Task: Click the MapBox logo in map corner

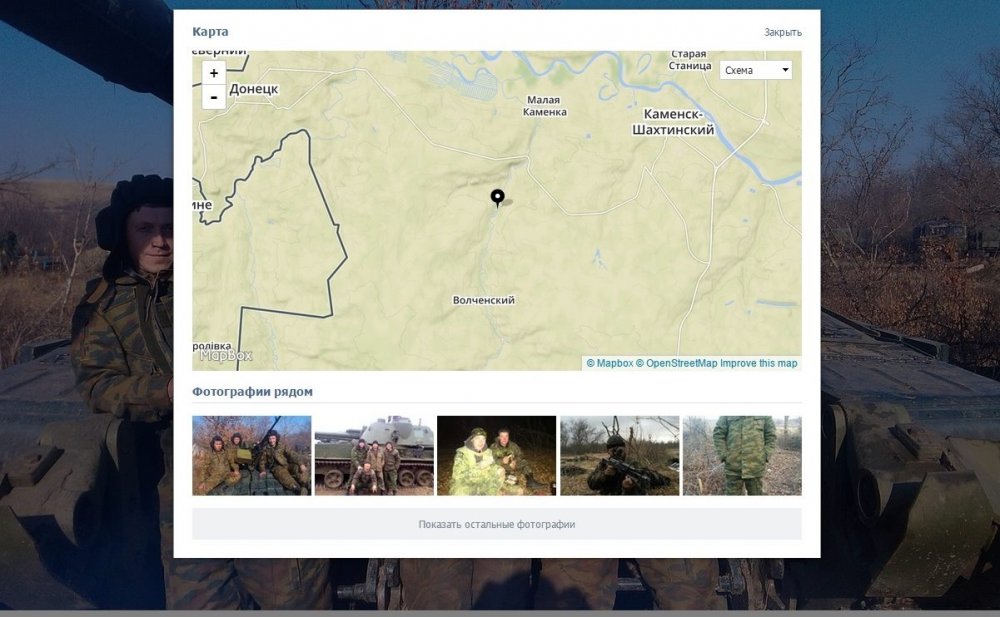Action: tap(226, 354)
